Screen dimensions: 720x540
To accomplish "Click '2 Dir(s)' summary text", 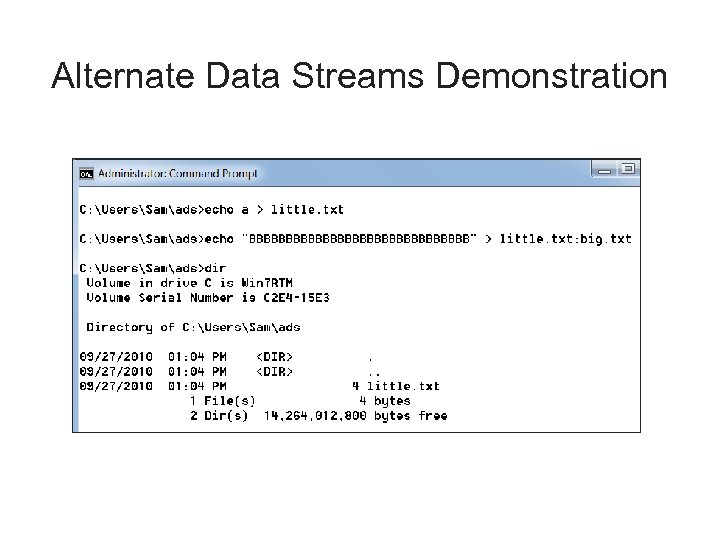I will click(219, 416).
